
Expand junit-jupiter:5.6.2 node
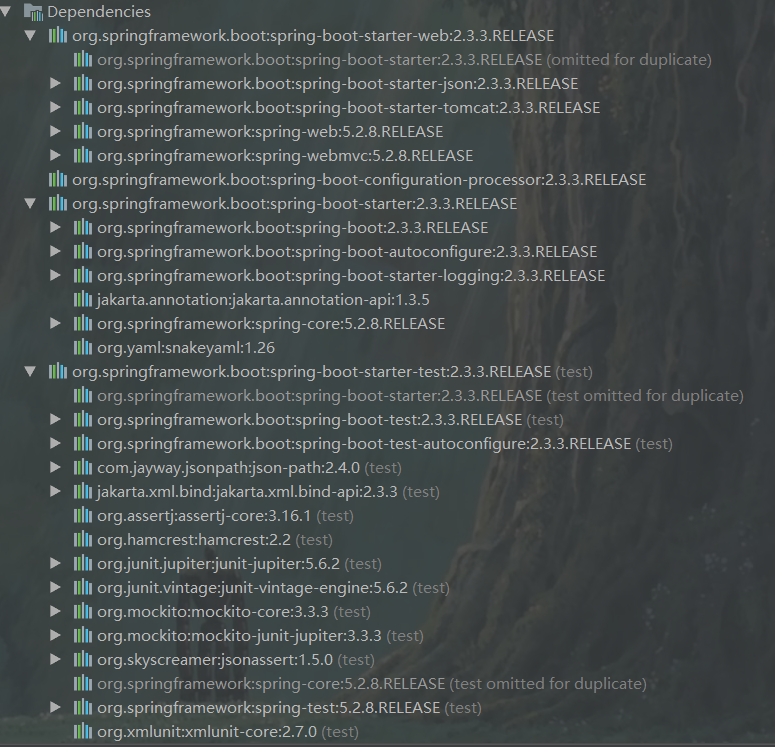pos(55,564)
